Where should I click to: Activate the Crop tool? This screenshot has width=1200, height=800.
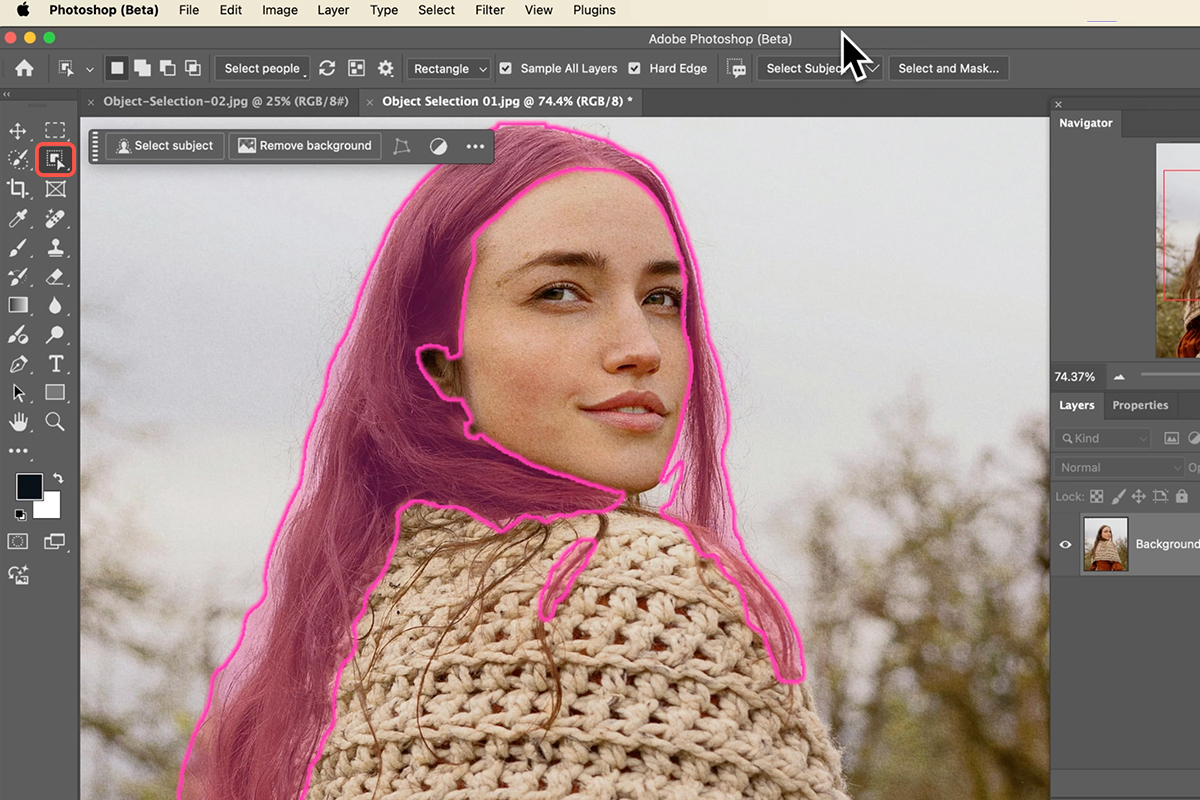coord(17,188)
